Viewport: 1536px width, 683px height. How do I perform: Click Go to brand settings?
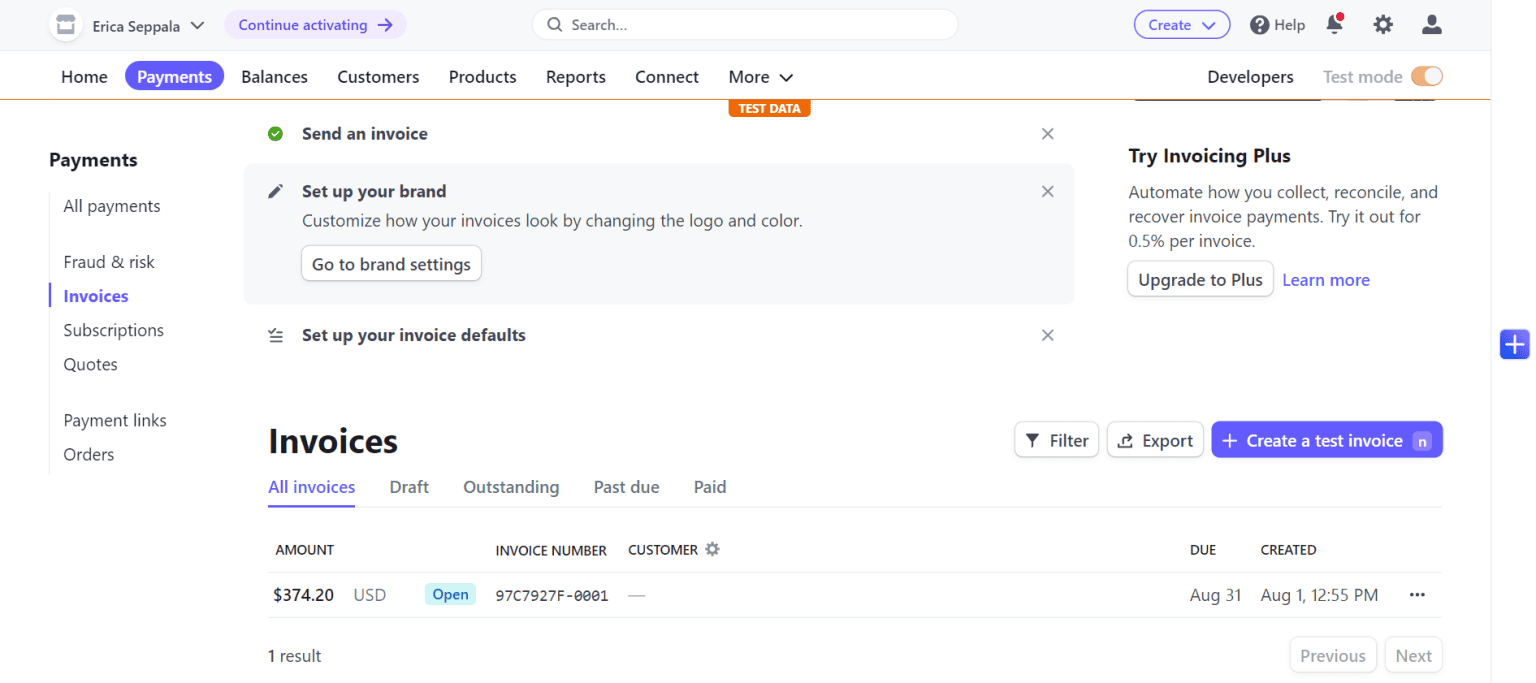391,263
